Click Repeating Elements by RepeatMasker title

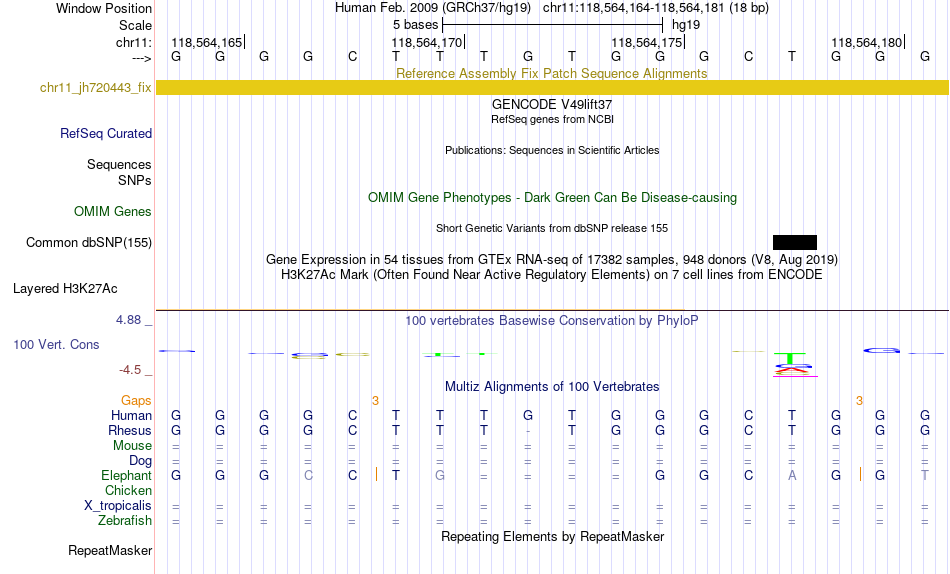click(x=553, y=536)
